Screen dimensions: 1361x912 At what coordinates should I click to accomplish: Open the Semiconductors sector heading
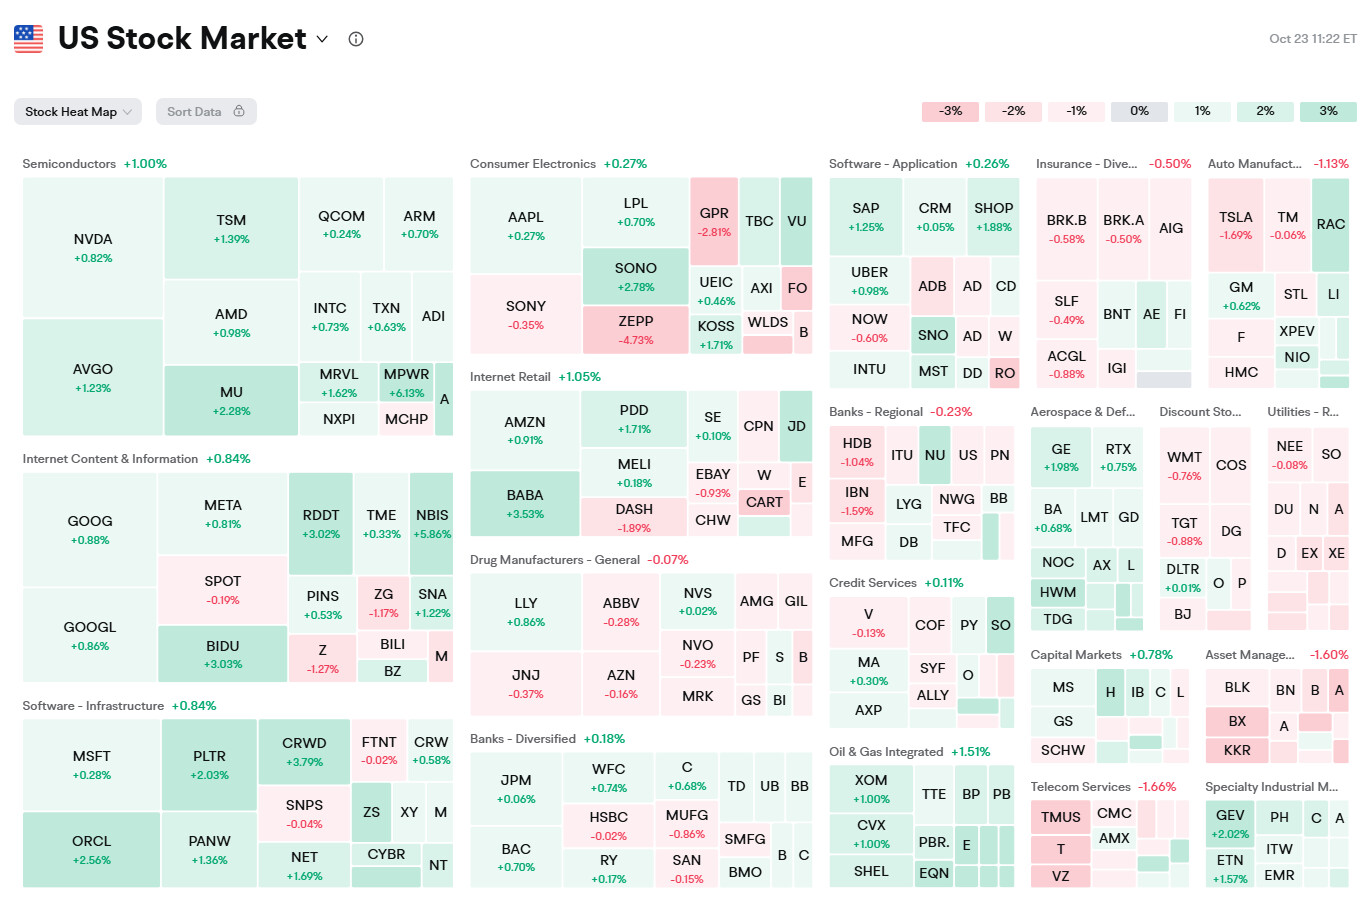(69, 164)
